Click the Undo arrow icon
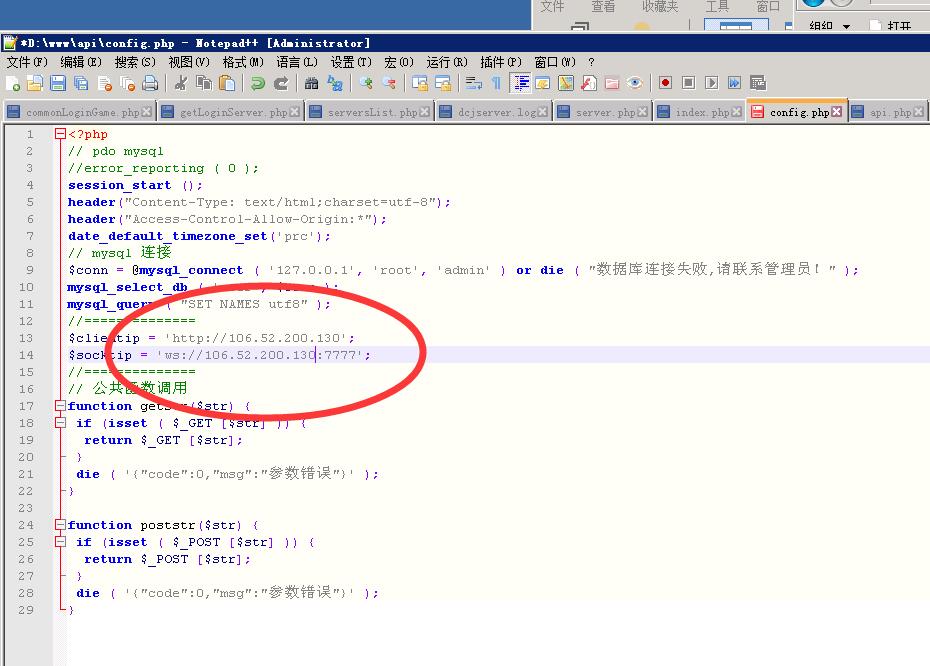The width and height of the screenshot is (930, 666). [258, 84]
